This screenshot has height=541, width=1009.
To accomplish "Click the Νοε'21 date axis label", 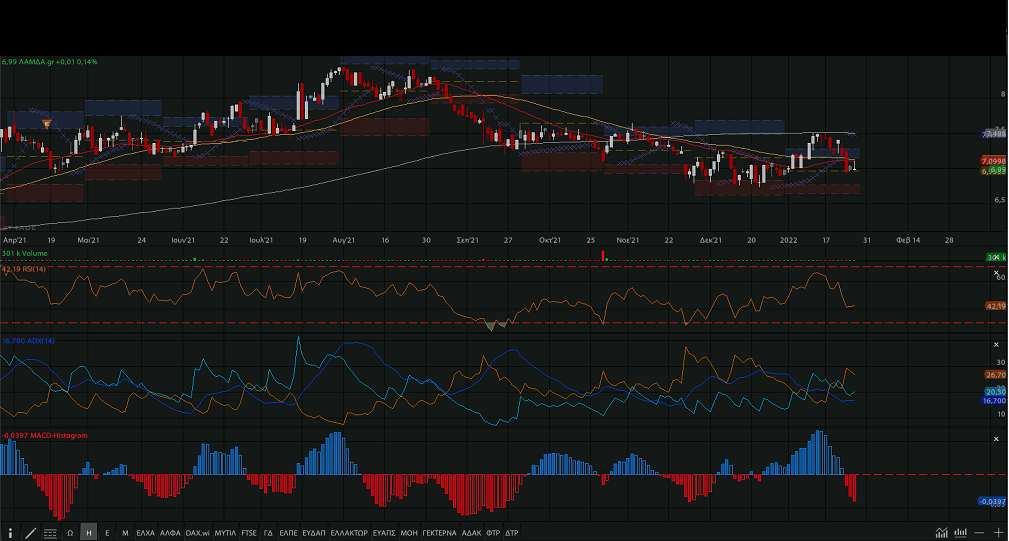I will click(628, 240).
